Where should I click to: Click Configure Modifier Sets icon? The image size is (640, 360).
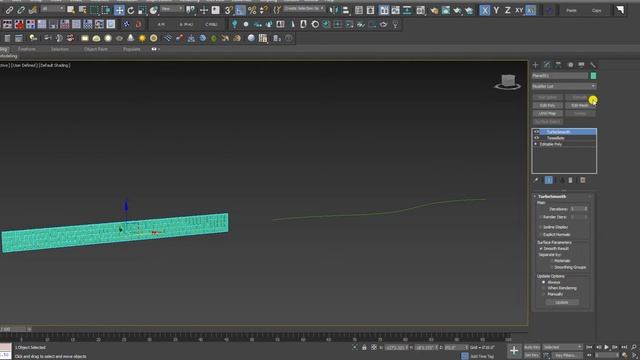tap(583, 180)
